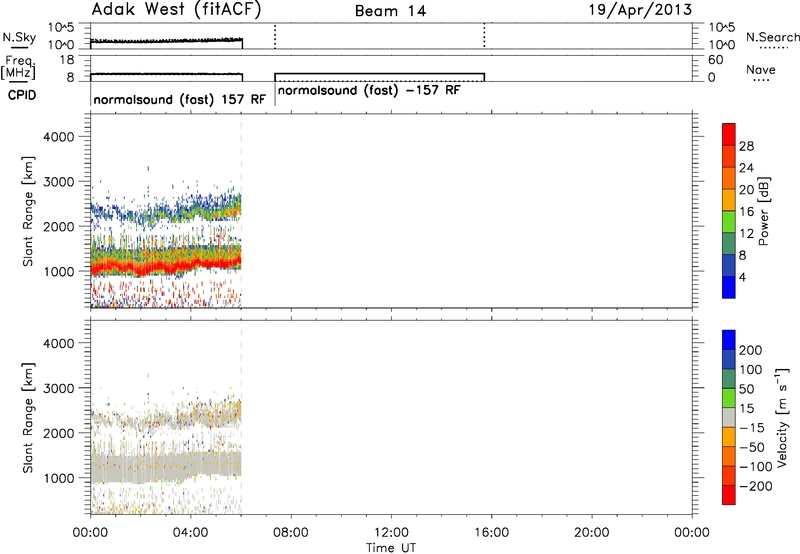This screenshot has width=800, height=554.
Task: Click '3000' on the velocity panel axis
Action: point(59,388)
